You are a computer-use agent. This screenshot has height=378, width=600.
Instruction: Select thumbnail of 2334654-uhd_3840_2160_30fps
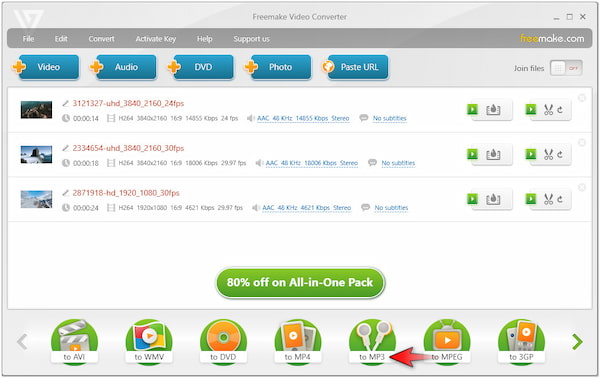coord(36,155)
